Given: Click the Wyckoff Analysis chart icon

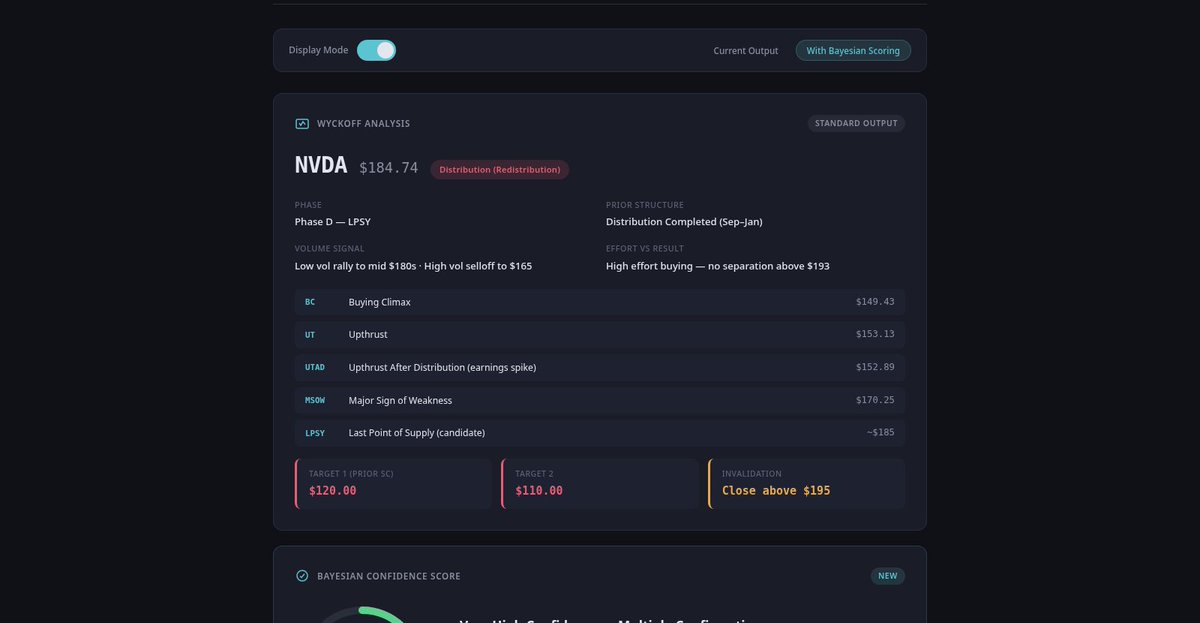Looking at the screenshot, I should pyautogui.click(x=302, y=124).
